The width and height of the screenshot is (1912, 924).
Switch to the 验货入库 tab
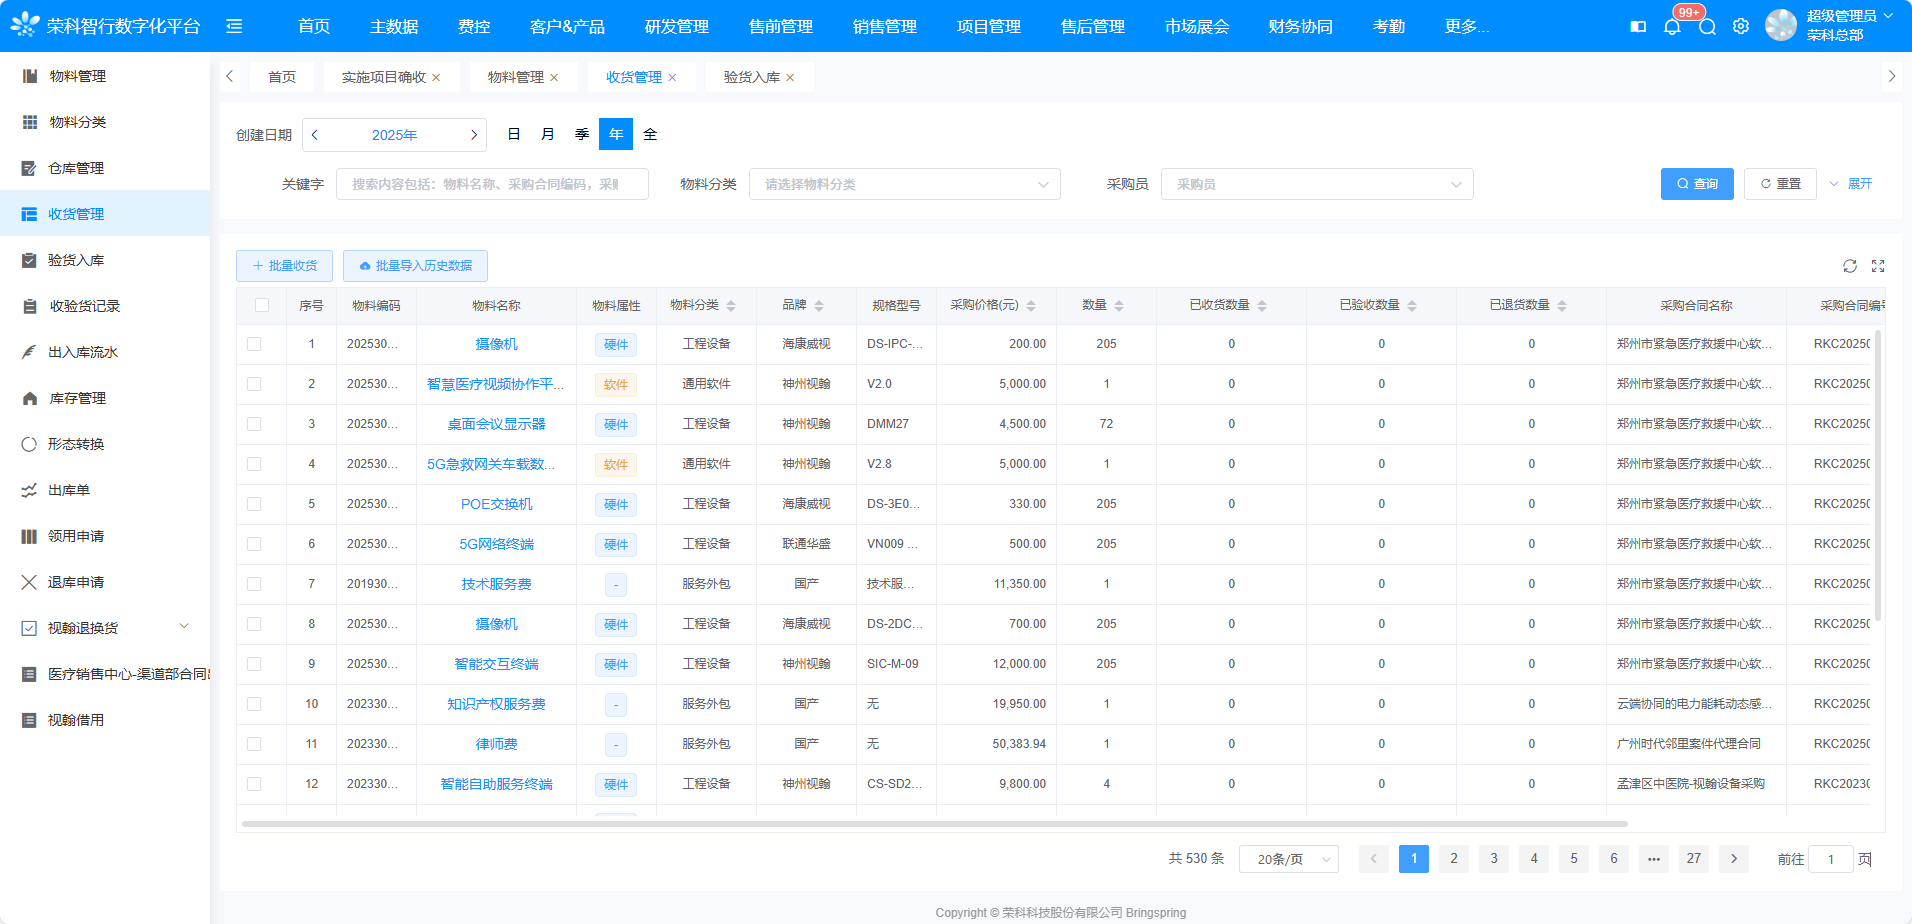click(x=751, y=77)
